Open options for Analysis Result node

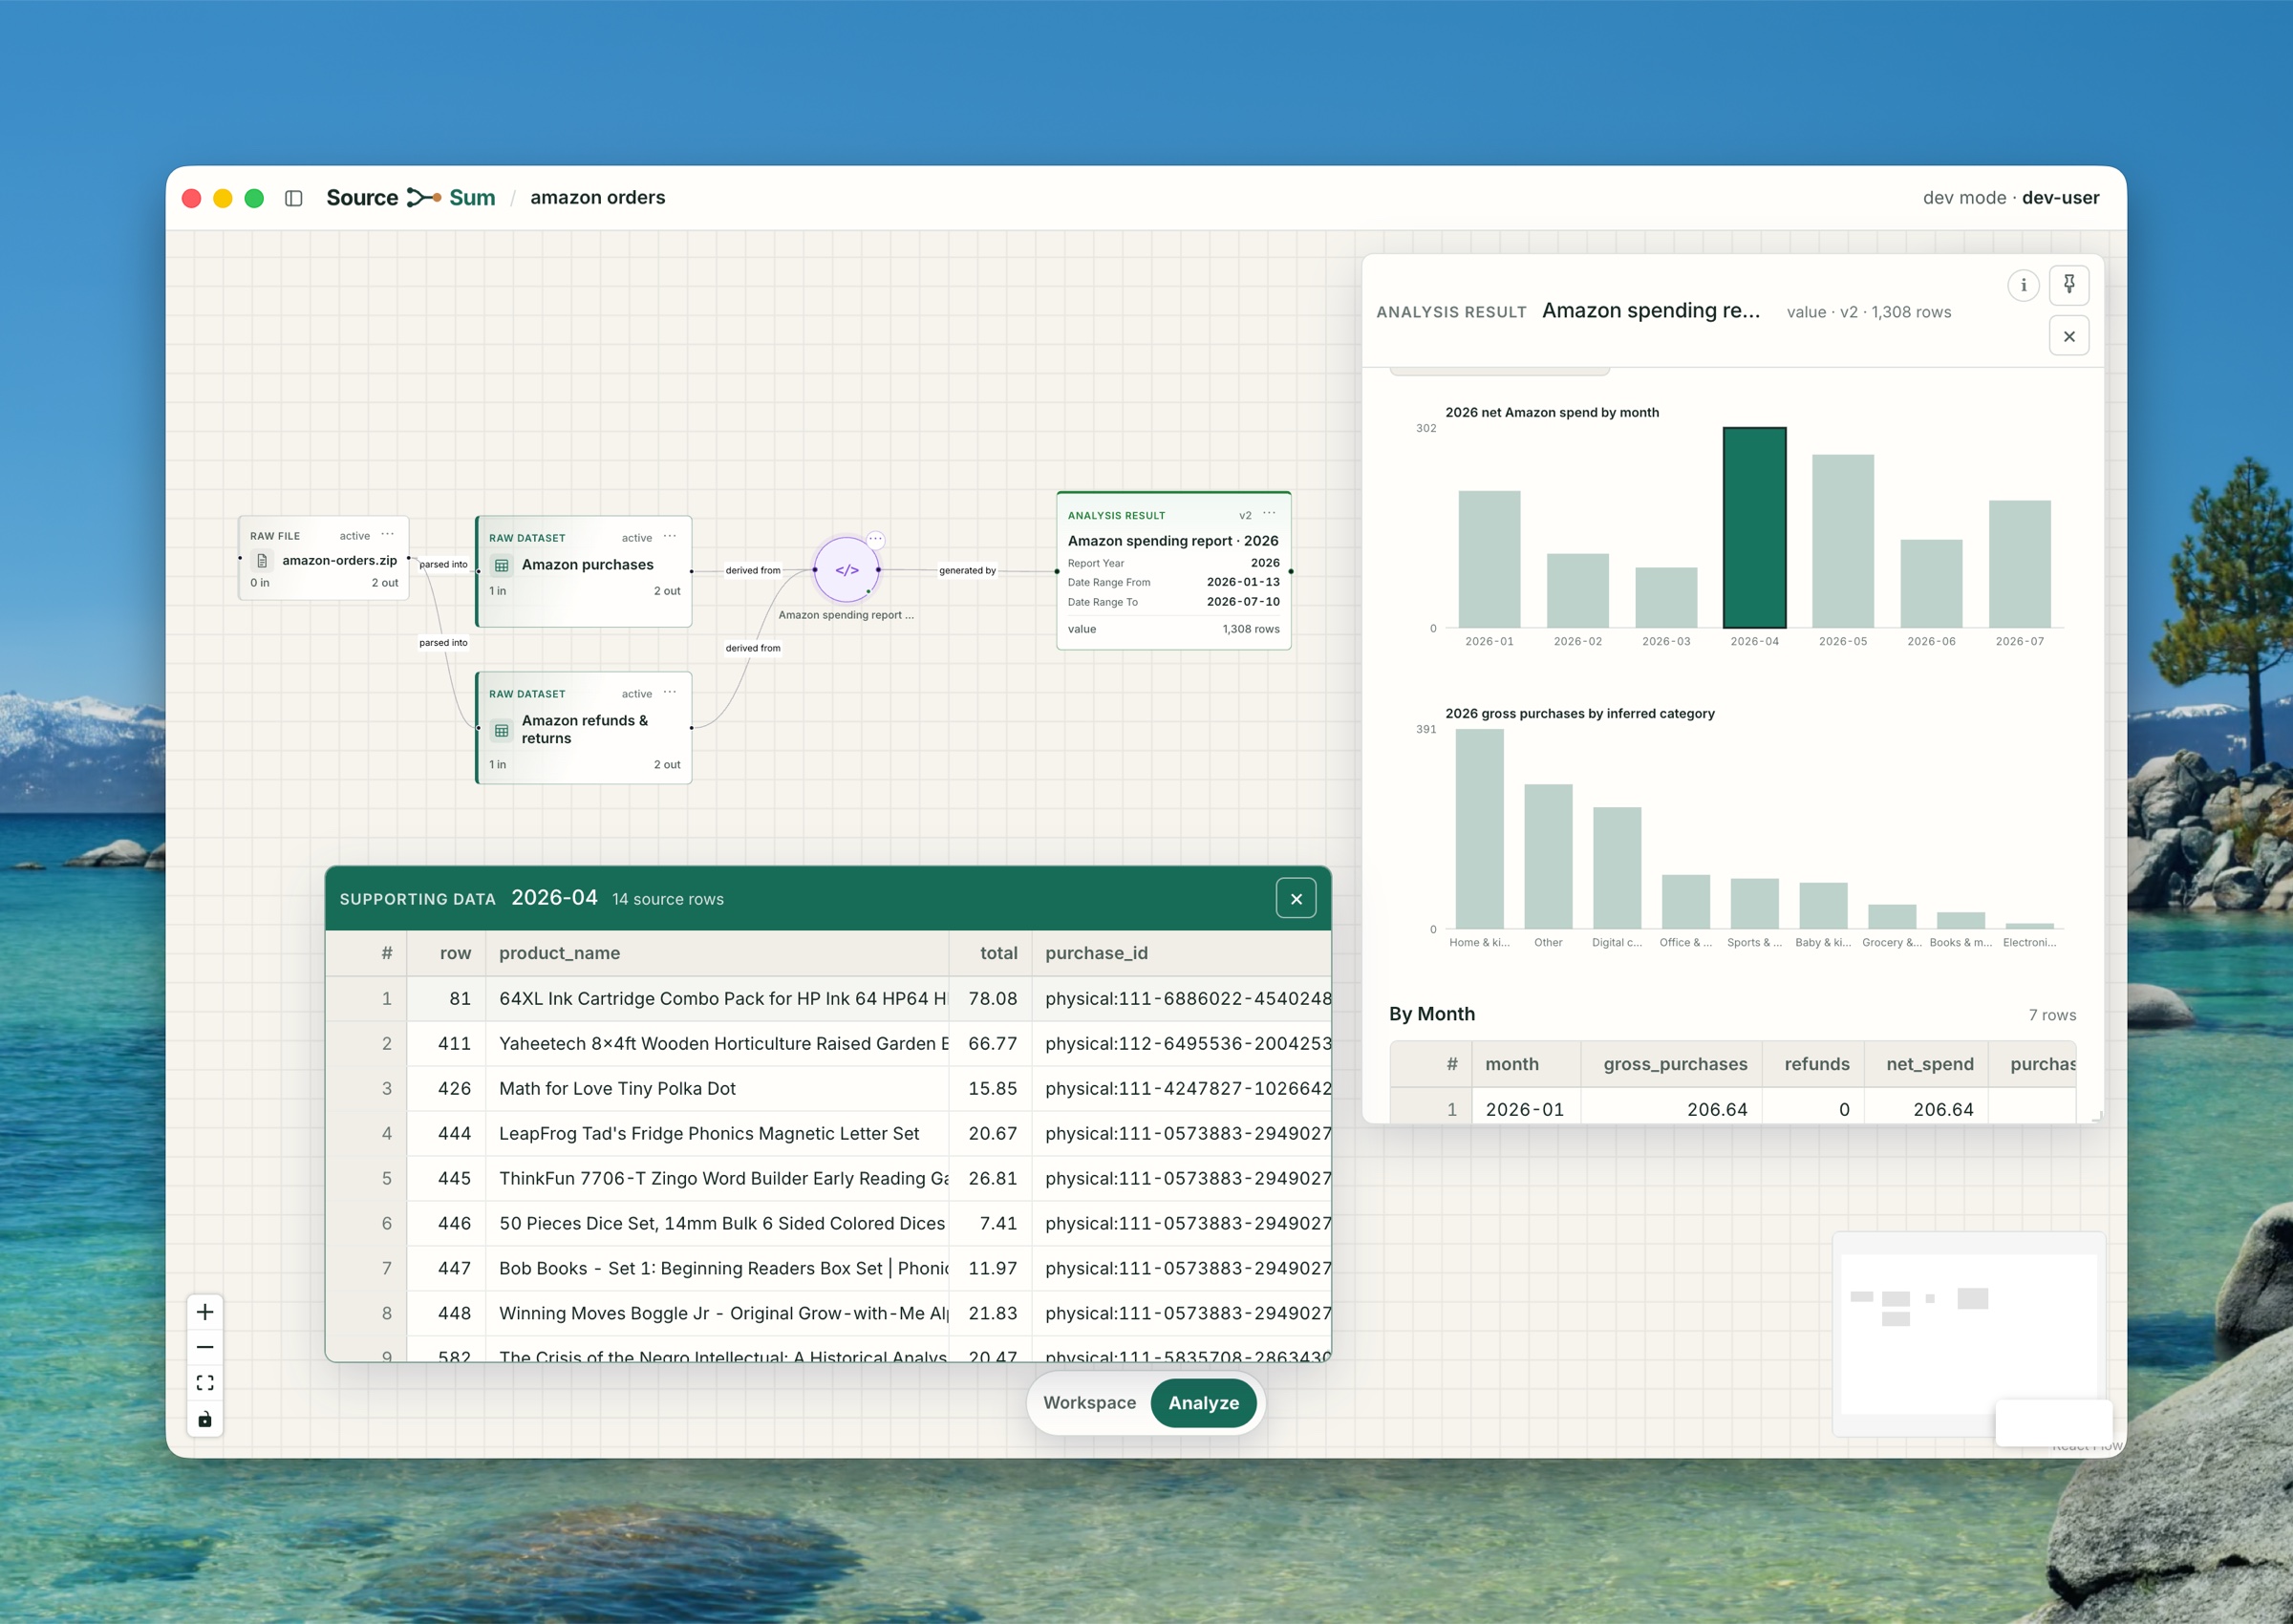coord(1269,514)
